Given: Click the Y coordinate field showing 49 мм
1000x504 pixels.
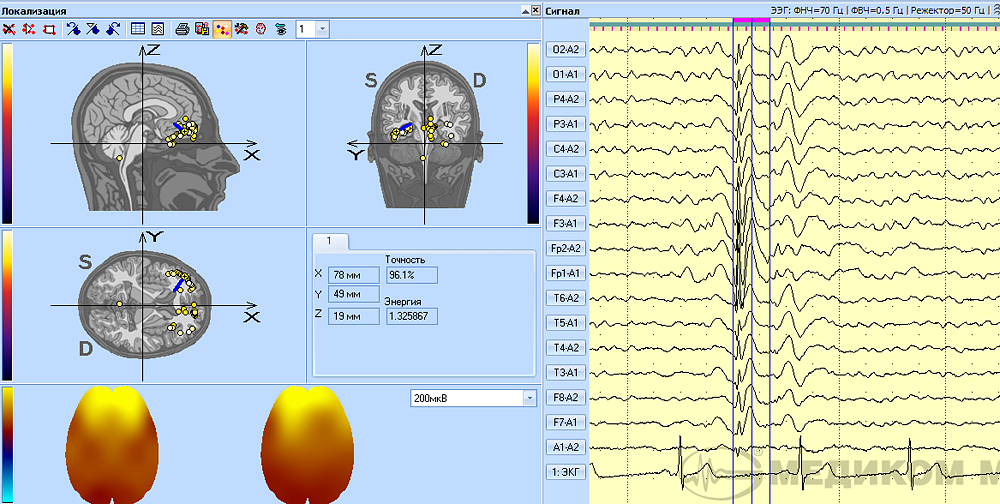Looking at the screenshot, I should (353, 295).
